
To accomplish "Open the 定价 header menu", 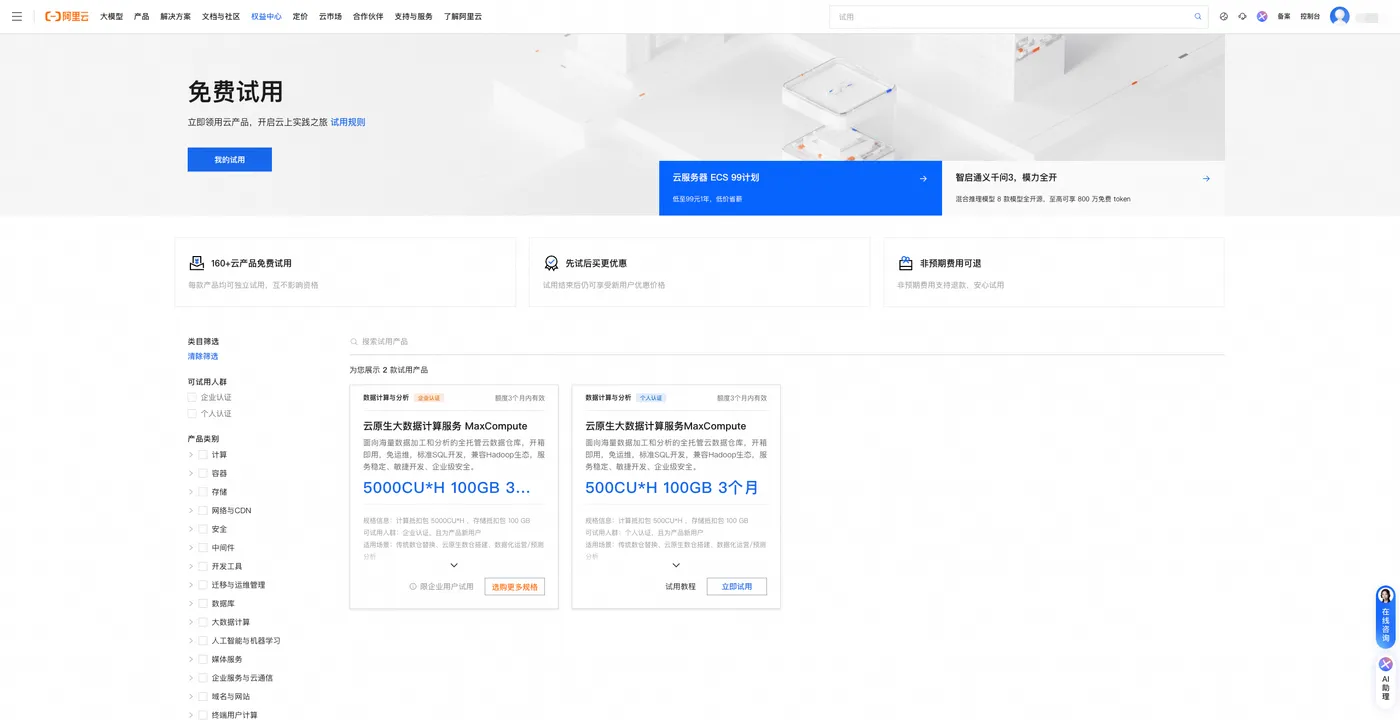I will coord(300,17).
